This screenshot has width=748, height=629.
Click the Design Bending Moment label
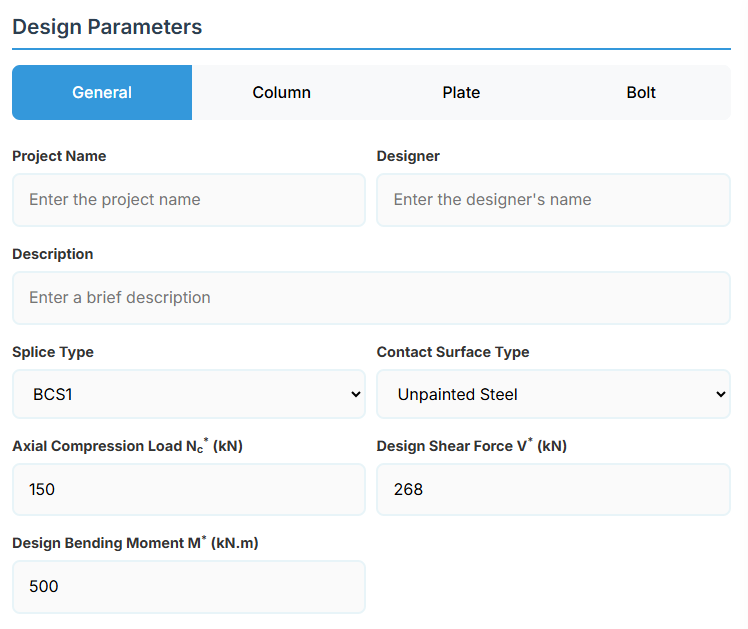[x=135, y=542]
